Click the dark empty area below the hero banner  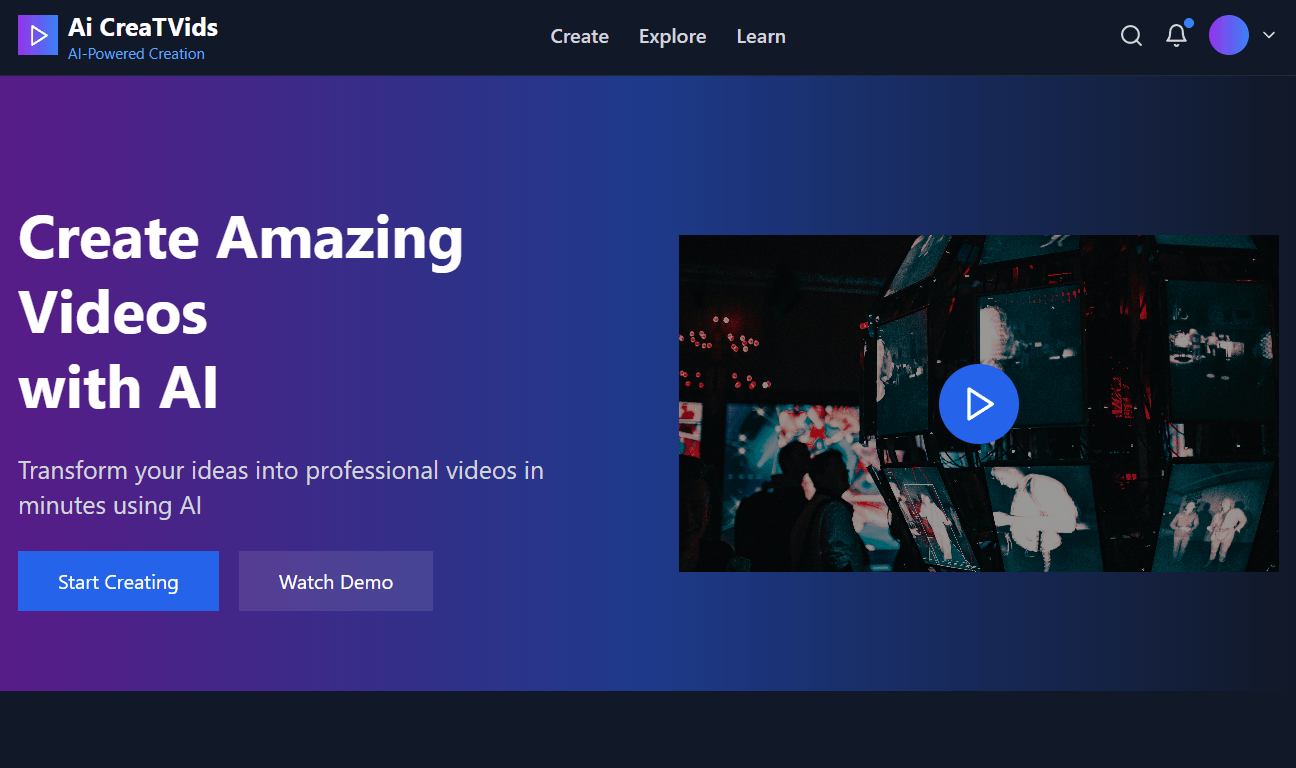tap(648, 730)
